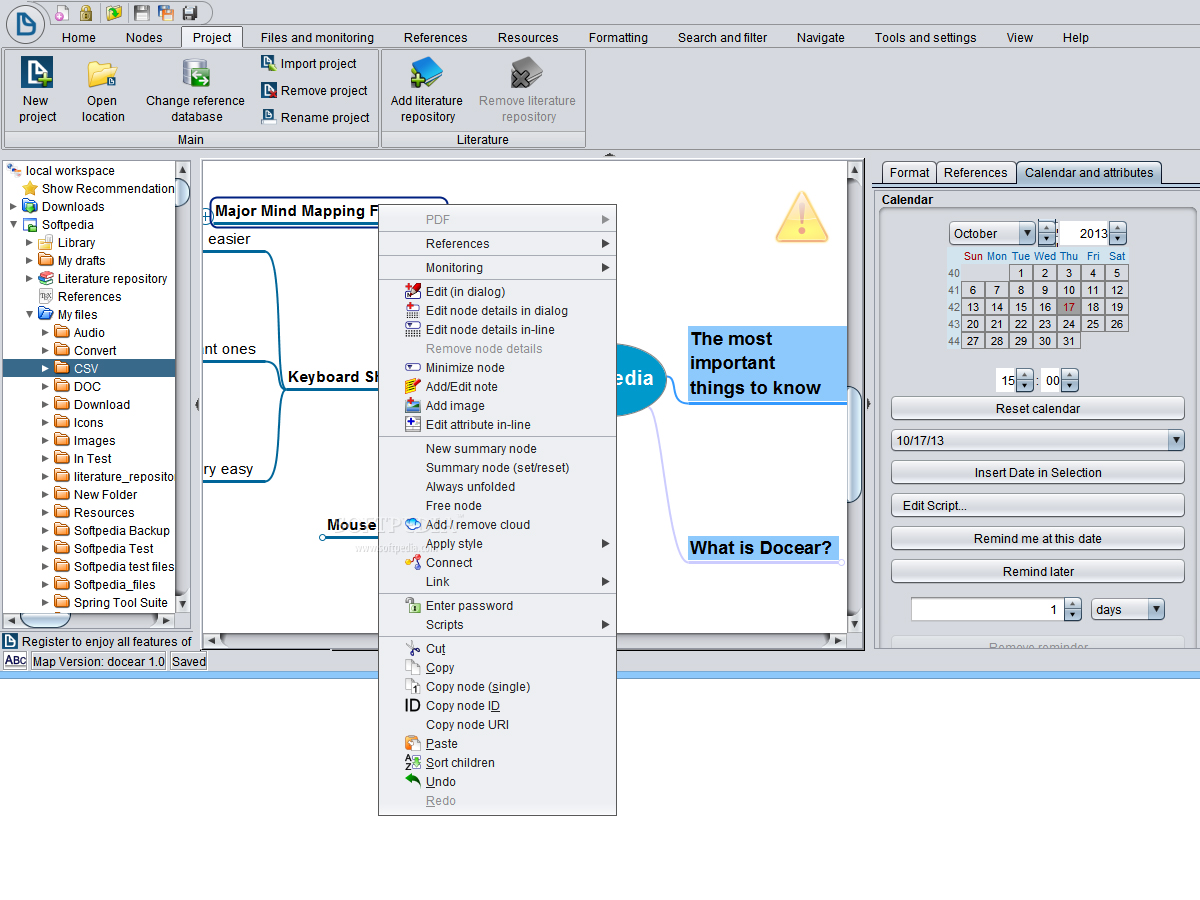Click Add literature repository icon
The image size is (1200, 900).
(426, 74)
